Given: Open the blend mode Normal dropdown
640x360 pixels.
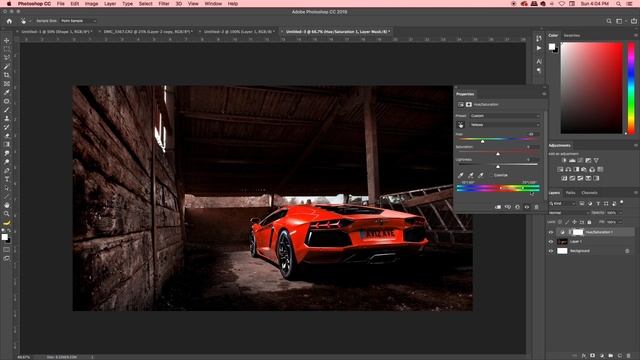Looking at the screenshot, I should [569, 213].
